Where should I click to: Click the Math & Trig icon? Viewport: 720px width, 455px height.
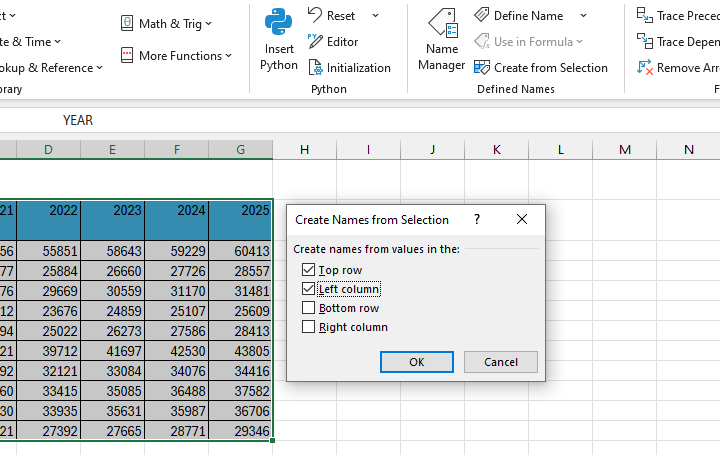[127, 23]
